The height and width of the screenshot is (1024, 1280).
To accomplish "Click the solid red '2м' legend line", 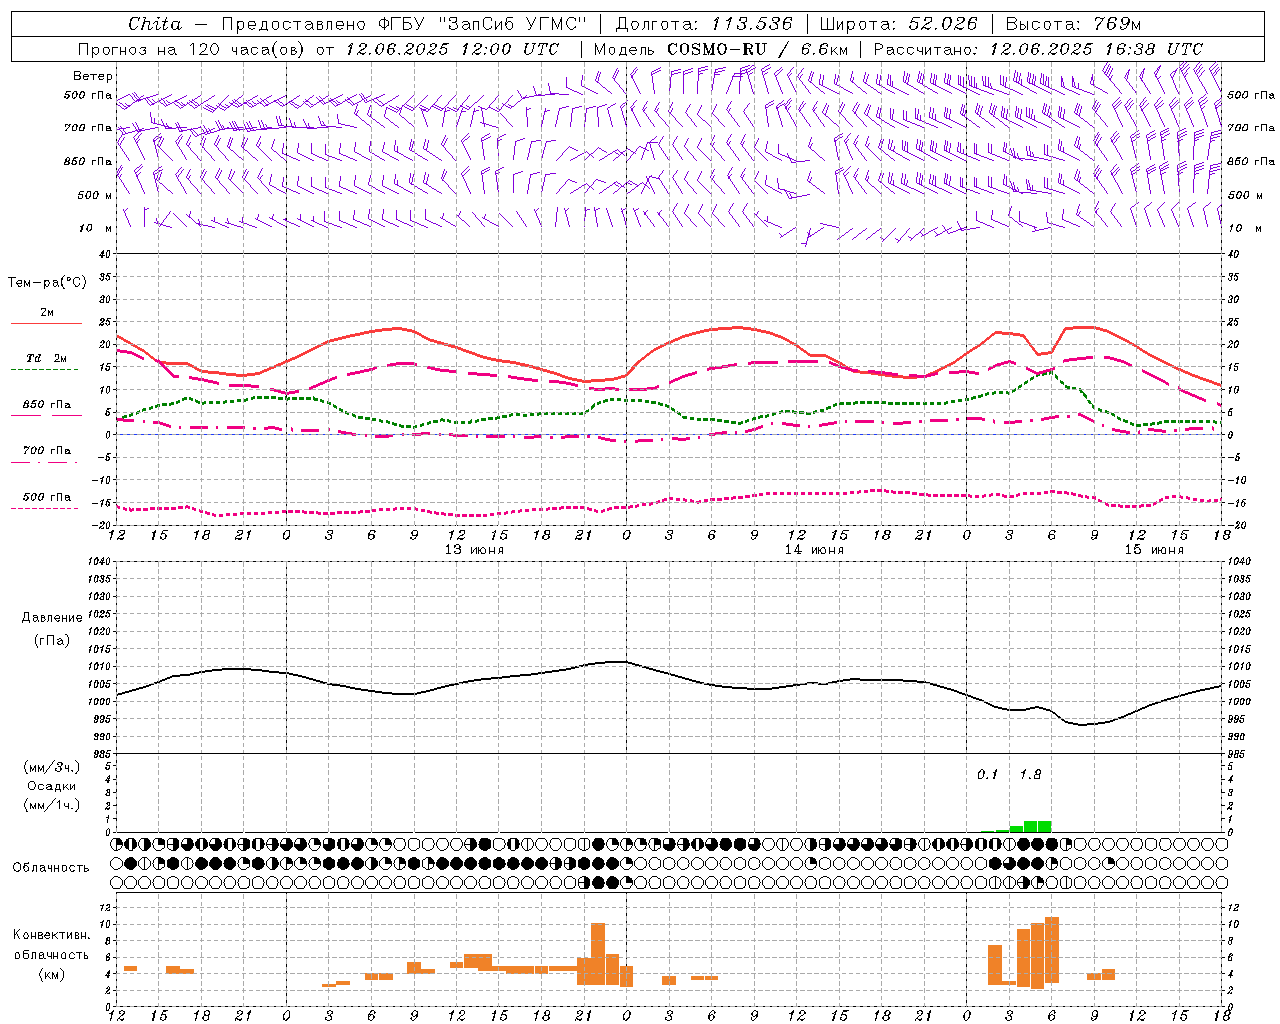I will [46, 324].
